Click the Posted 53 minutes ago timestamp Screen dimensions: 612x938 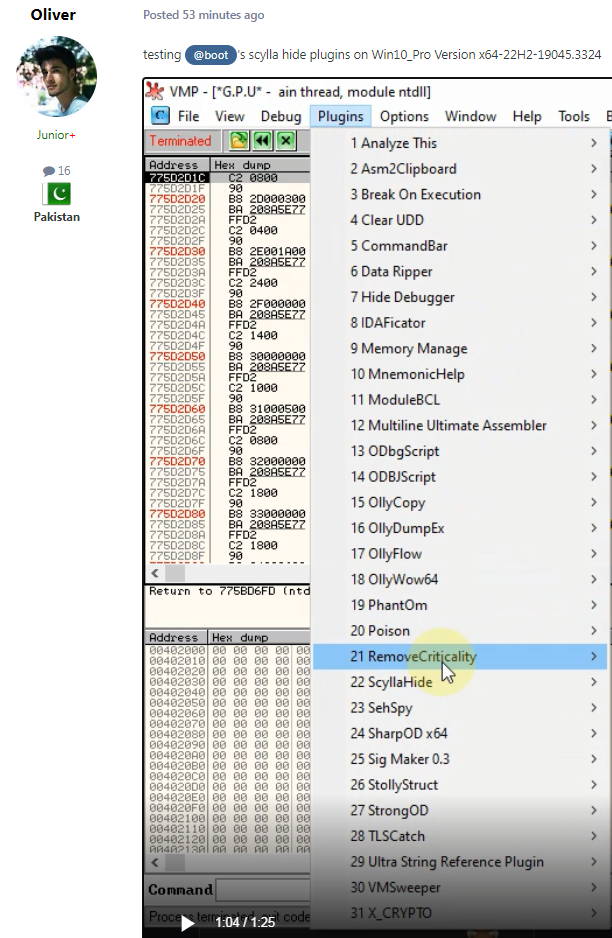[x=203, y=15]
